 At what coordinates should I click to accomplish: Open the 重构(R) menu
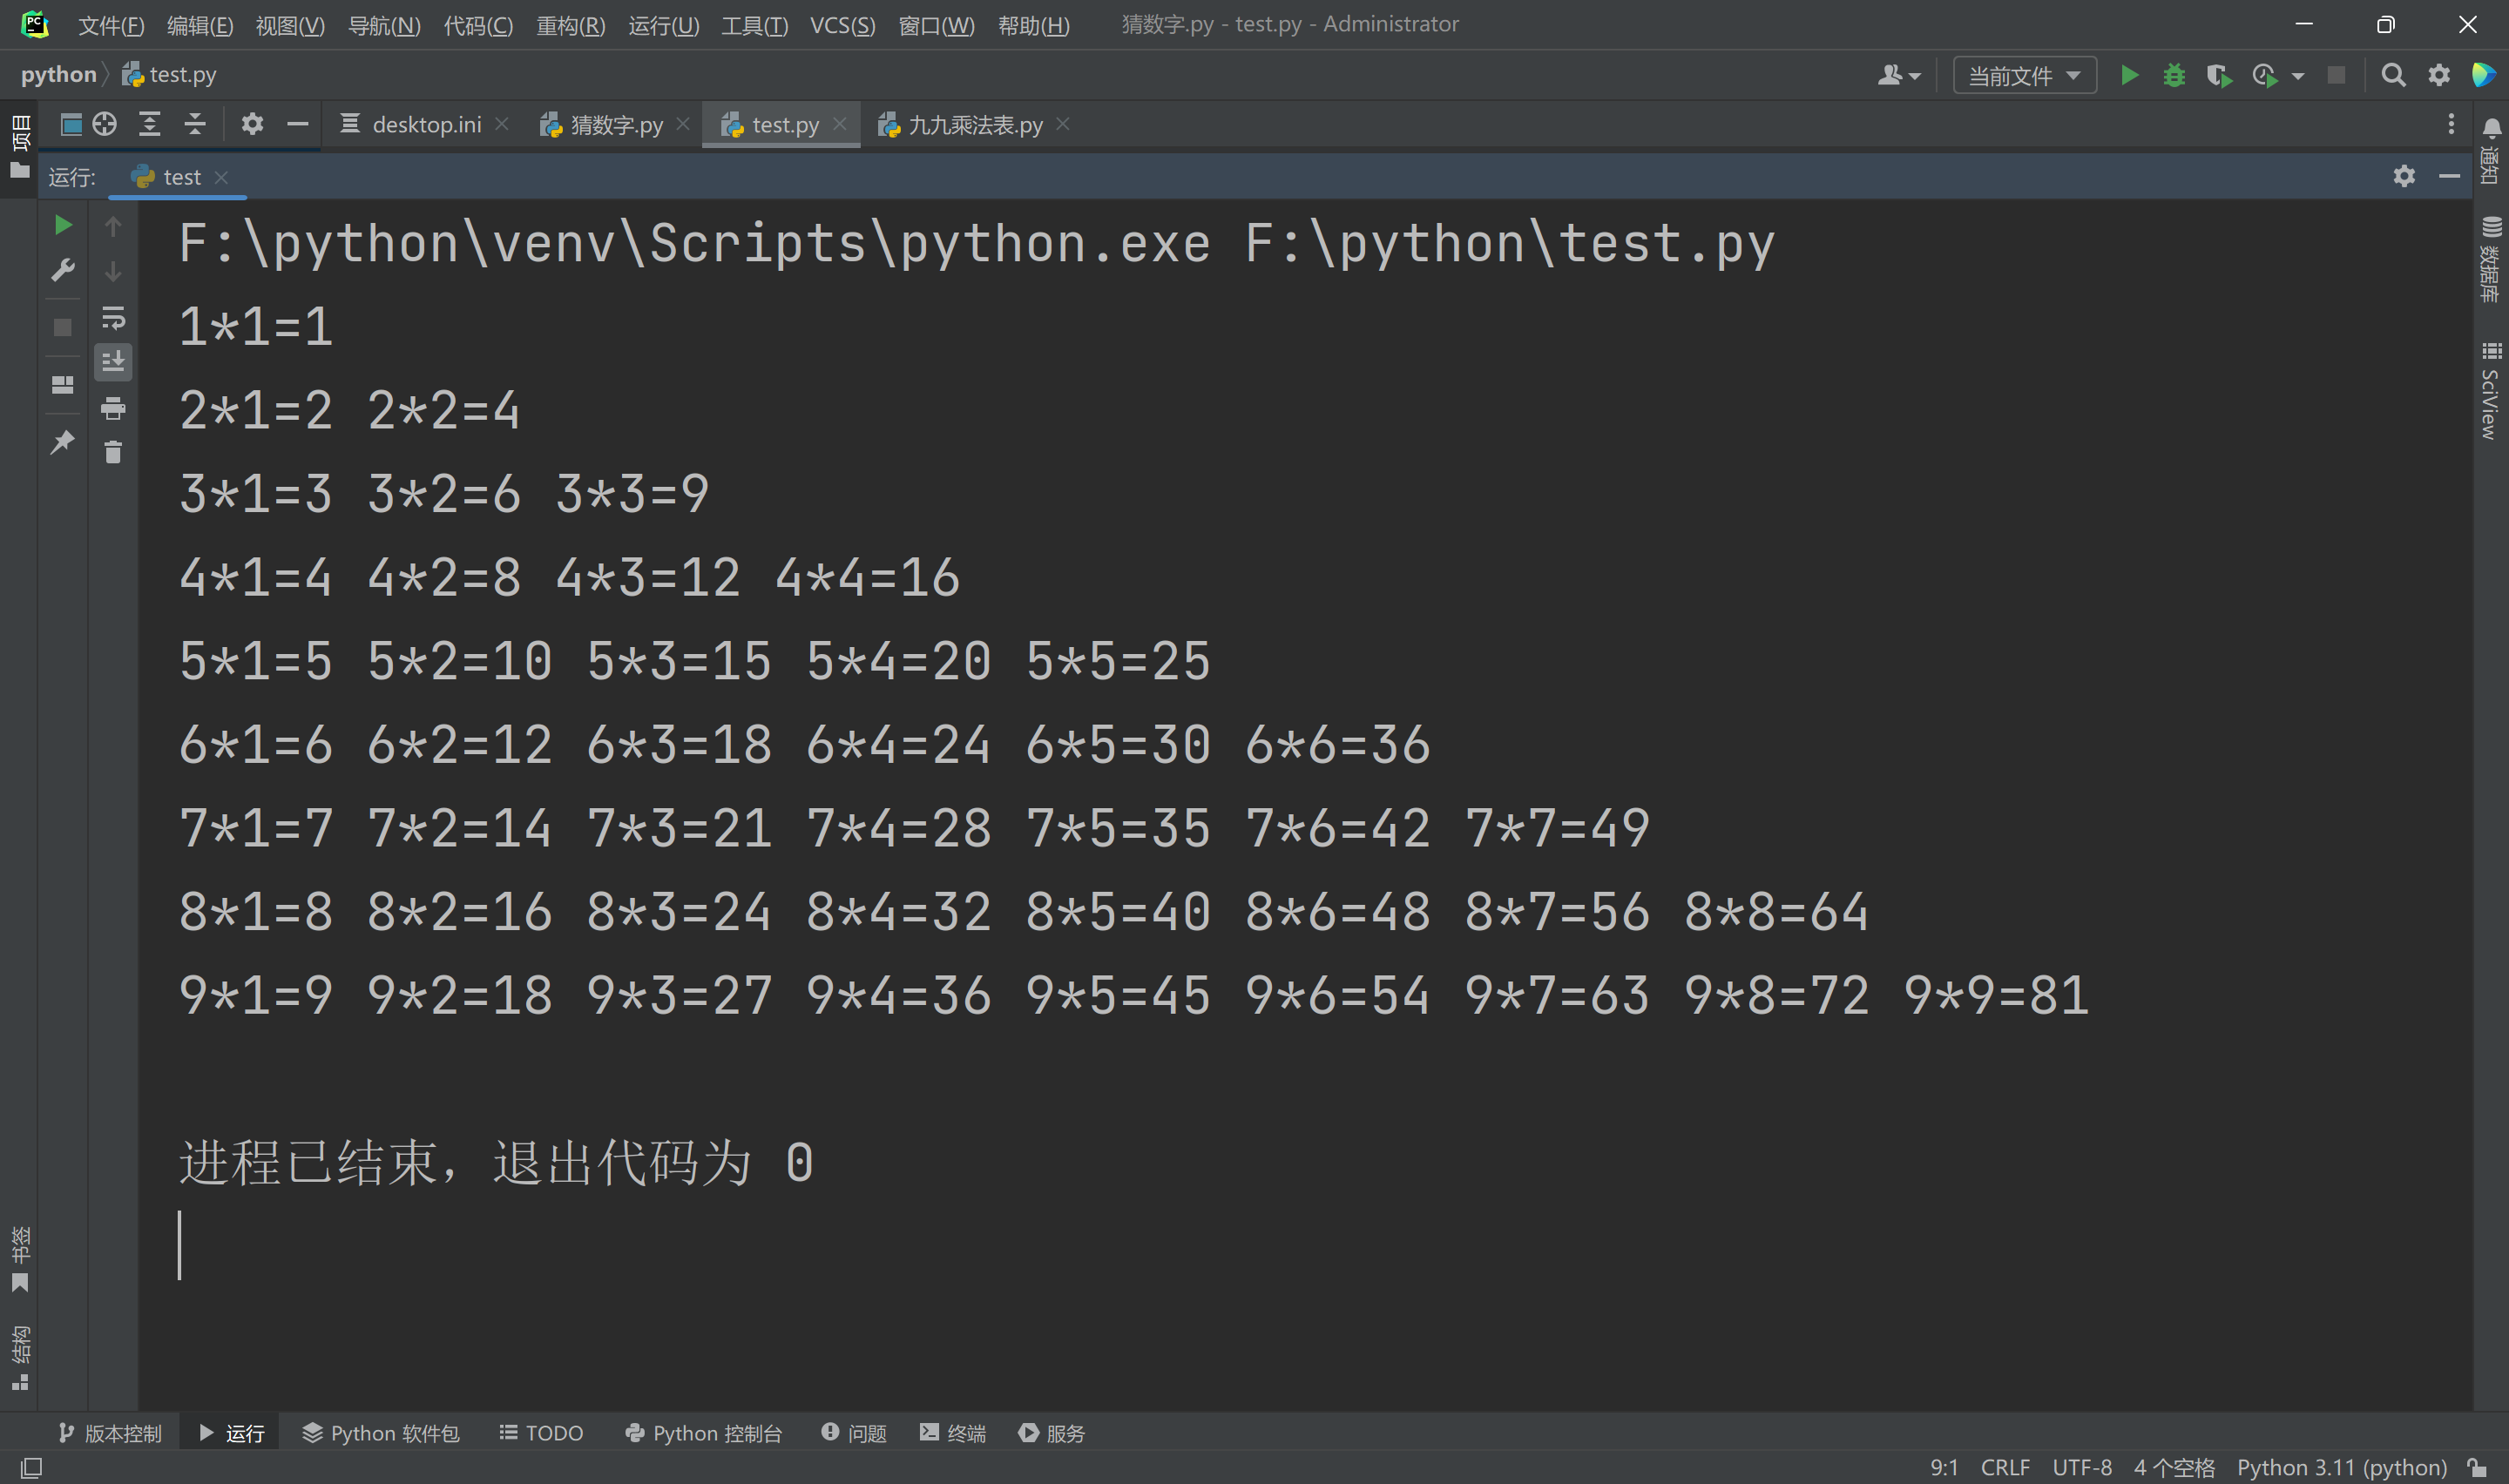[570, 25]
